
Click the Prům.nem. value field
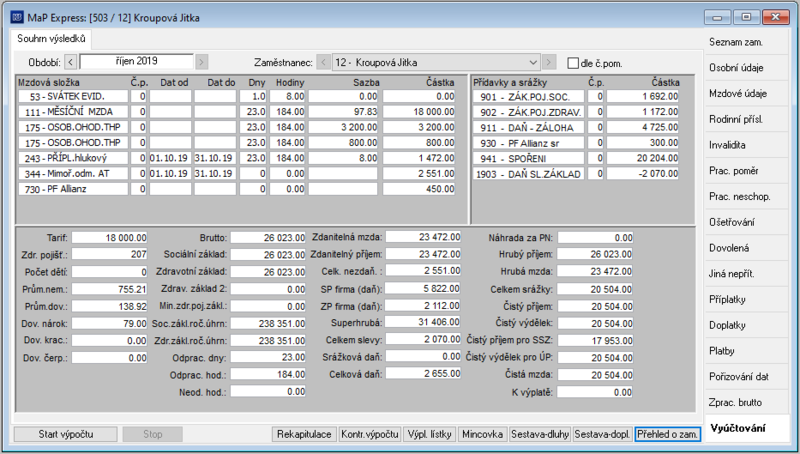click(x=109, y=289)
